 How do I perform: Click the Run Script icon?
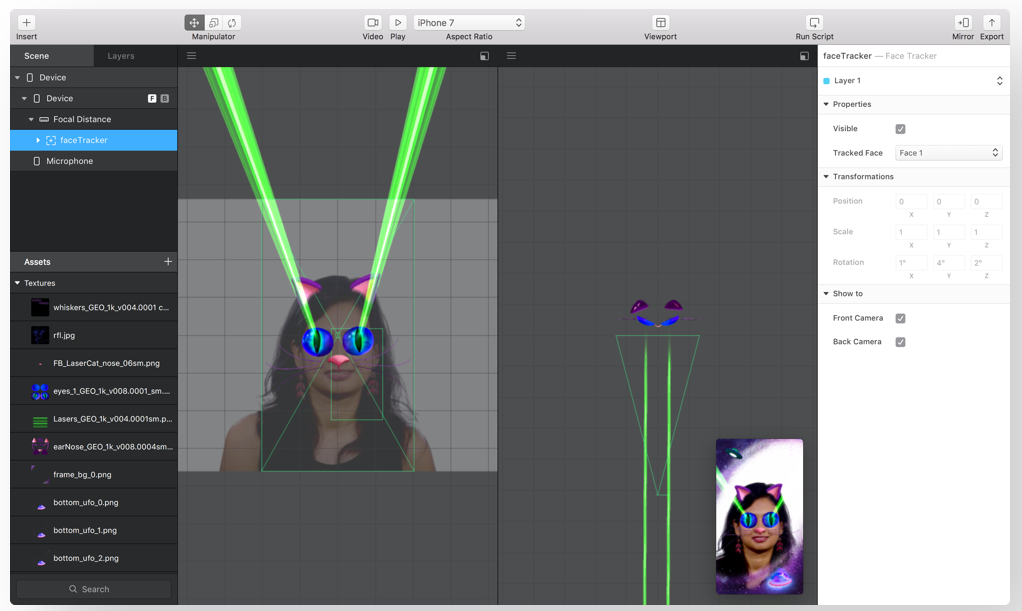tap(814, 22)
